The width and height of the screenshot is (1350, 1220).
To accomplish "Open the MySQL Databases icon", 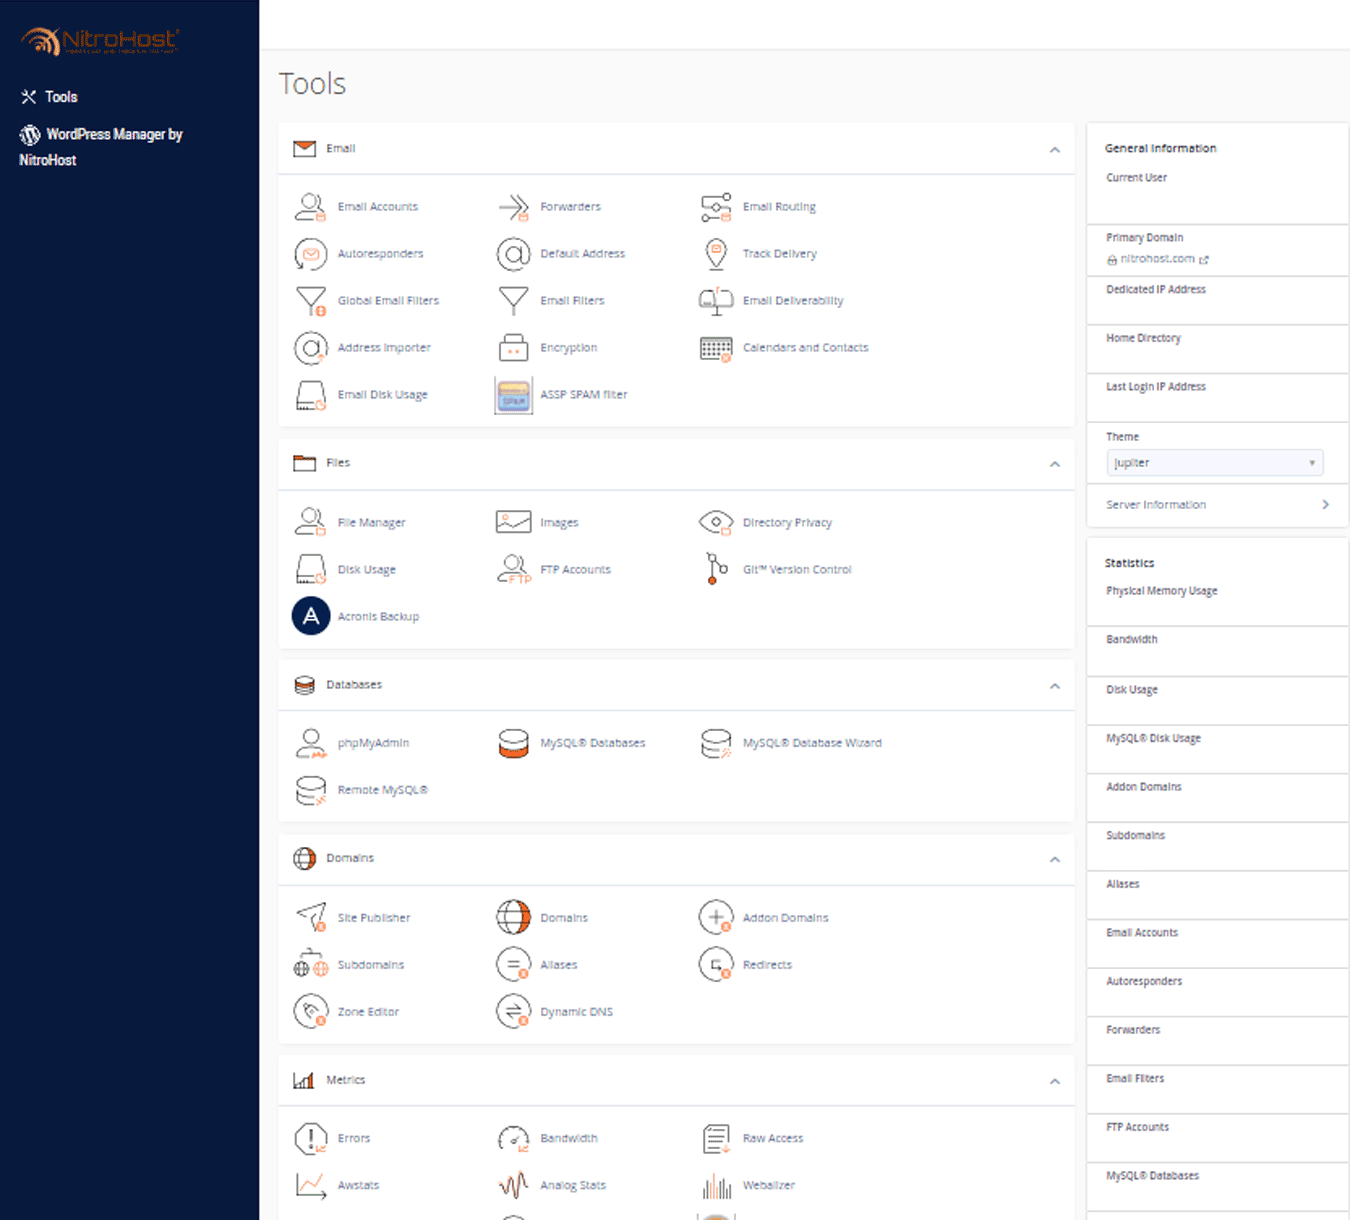I will pos(513,743).
